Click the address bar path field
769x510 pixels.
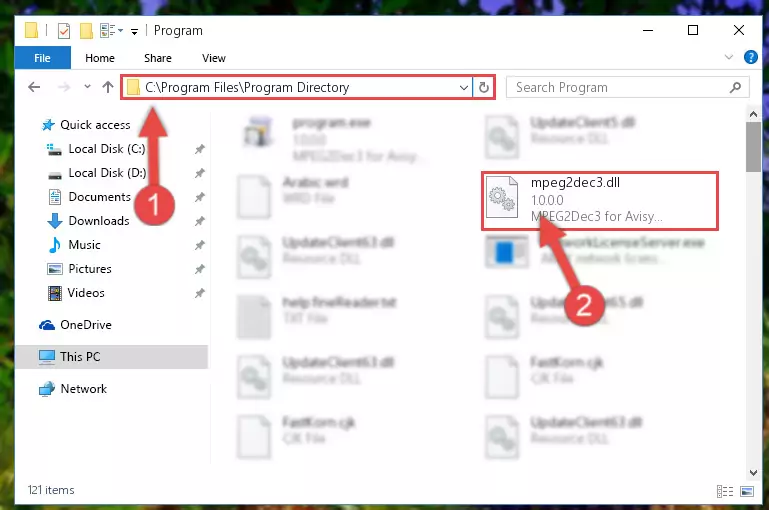298,87
